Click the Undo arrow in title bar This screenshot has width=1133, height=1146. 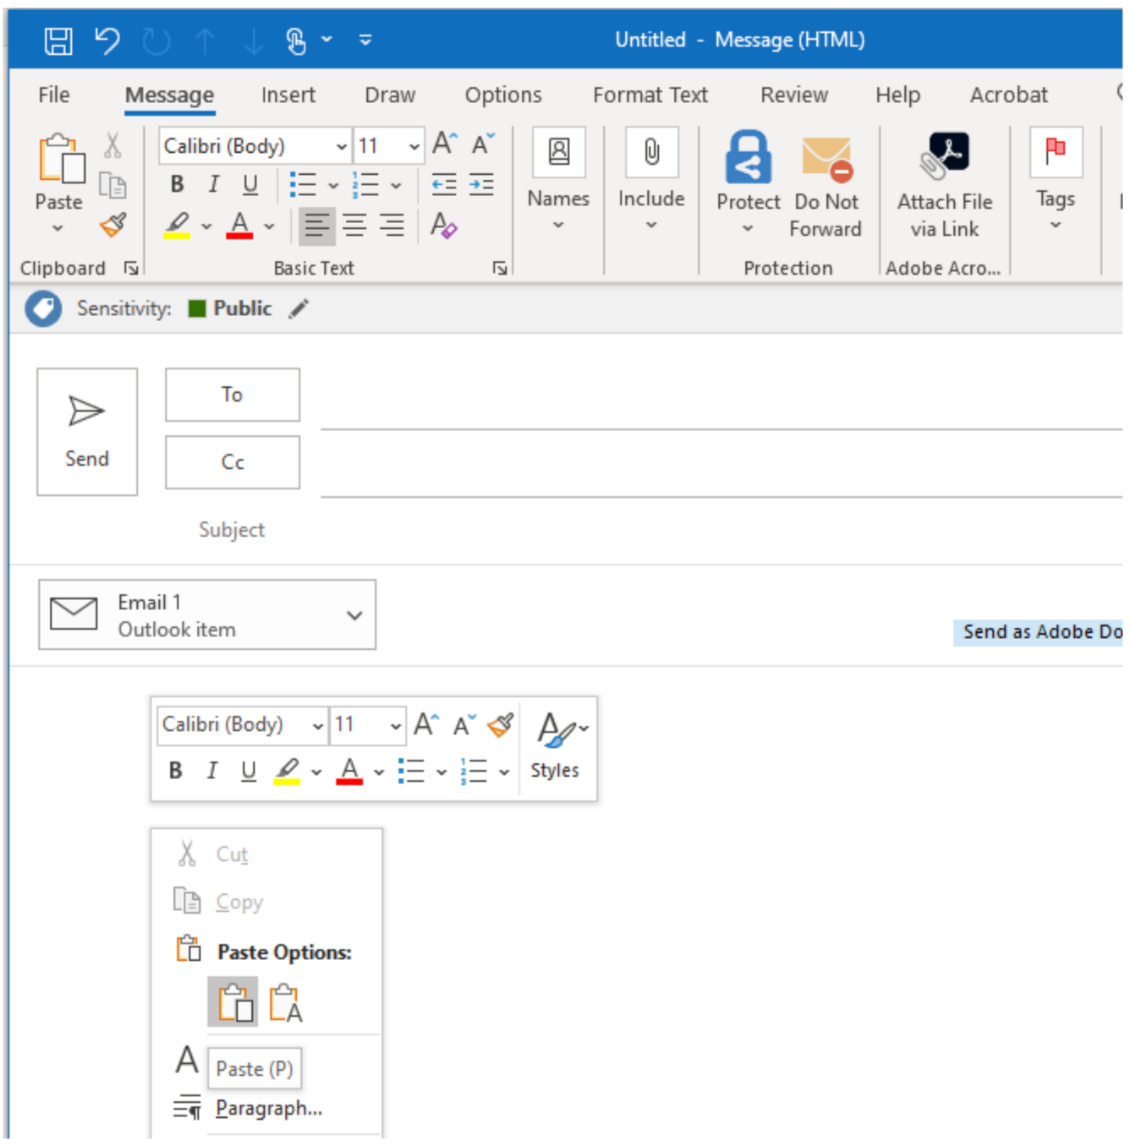pyautogui.click(x=107, y=41)
